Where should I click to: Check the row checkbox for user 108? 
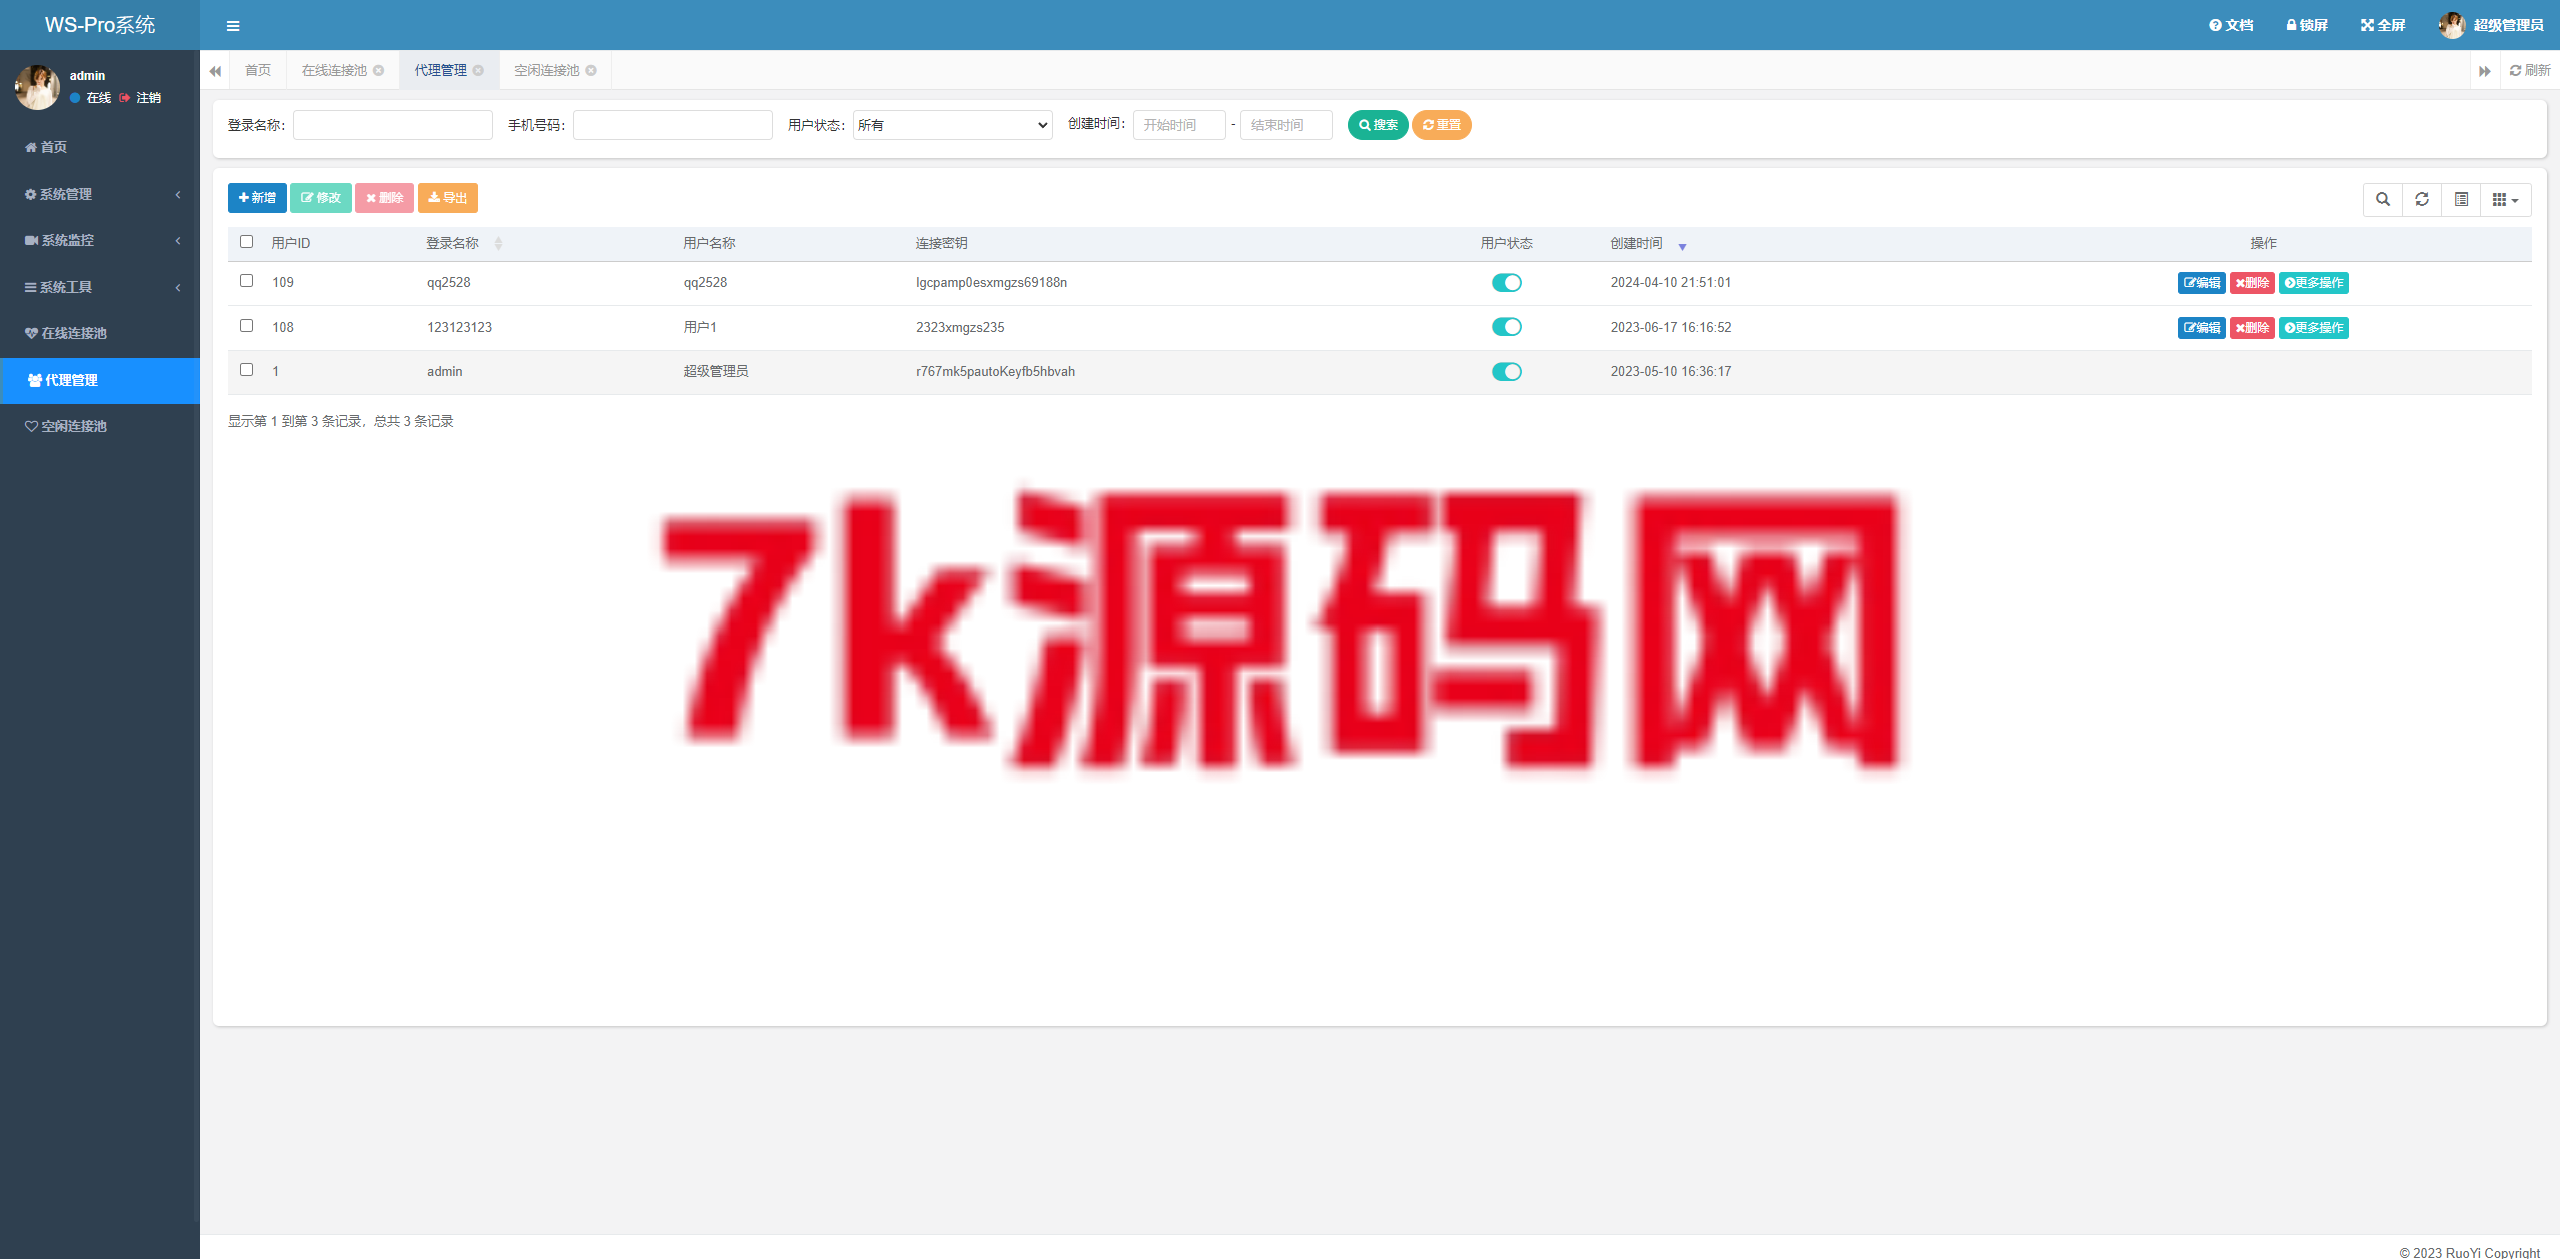pos(247,326)
